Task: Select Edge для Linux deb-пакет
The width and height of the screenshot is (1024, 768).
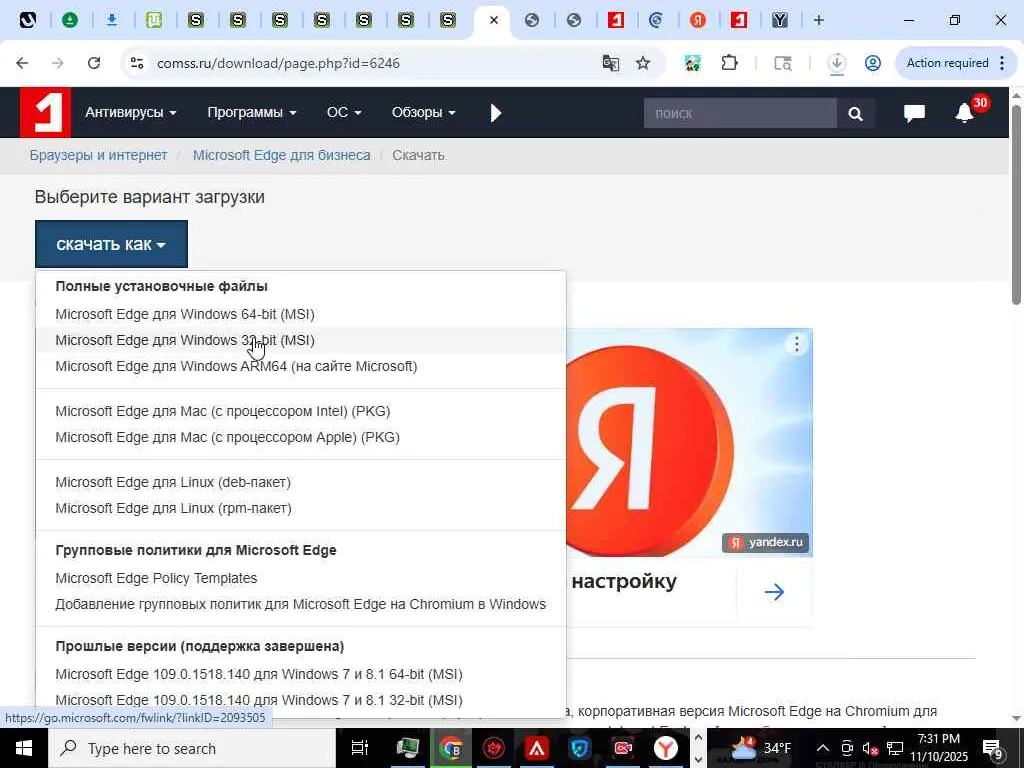Action: pyautogui.click(x=173, y=483)
